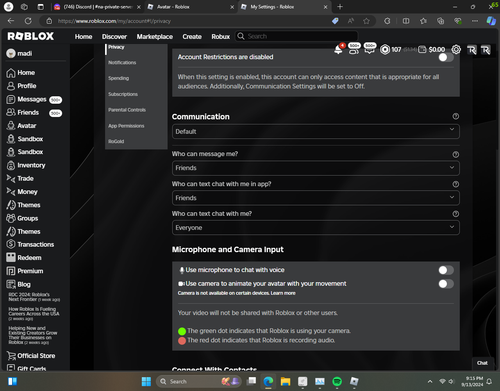Show hidden system tray icons chevron
Screen dimensions: 500x391
430,381
